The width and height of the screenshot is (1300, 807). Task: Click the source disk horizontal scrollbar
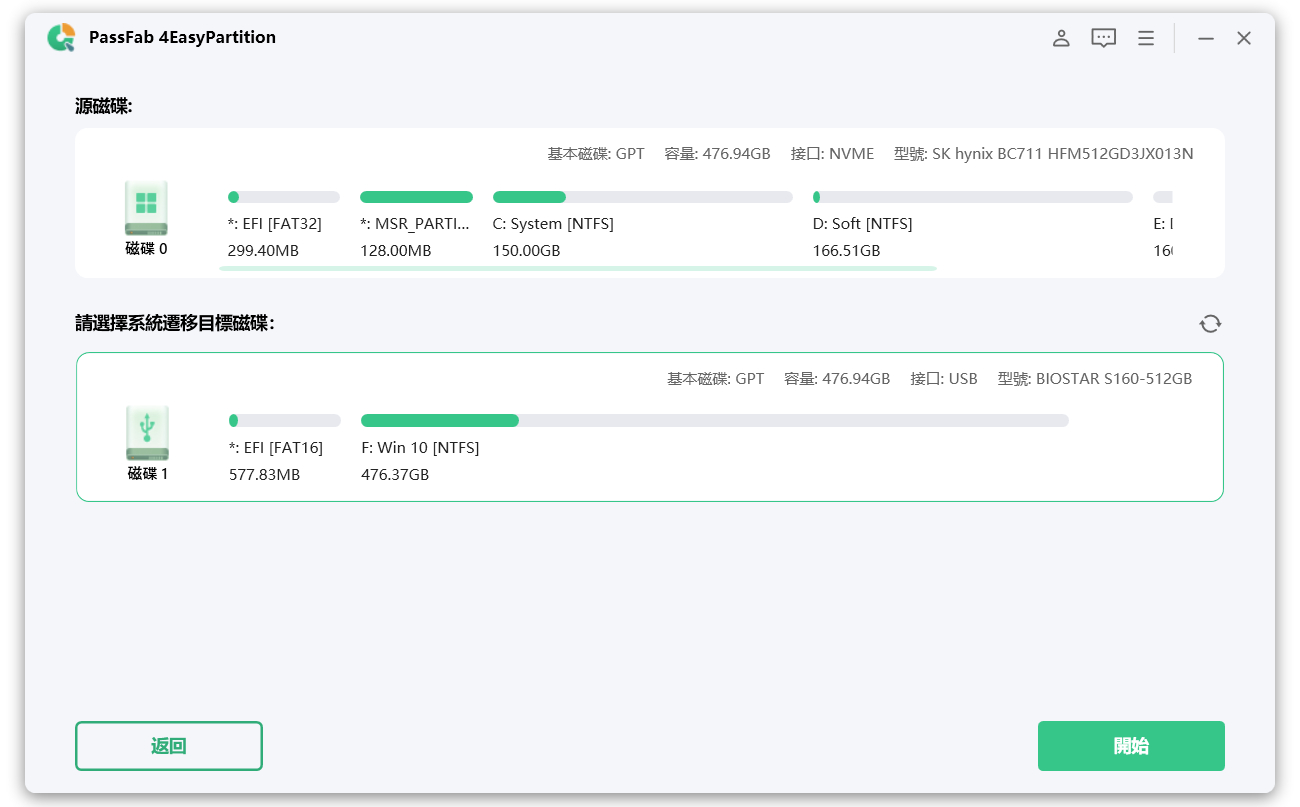(577, 268)
